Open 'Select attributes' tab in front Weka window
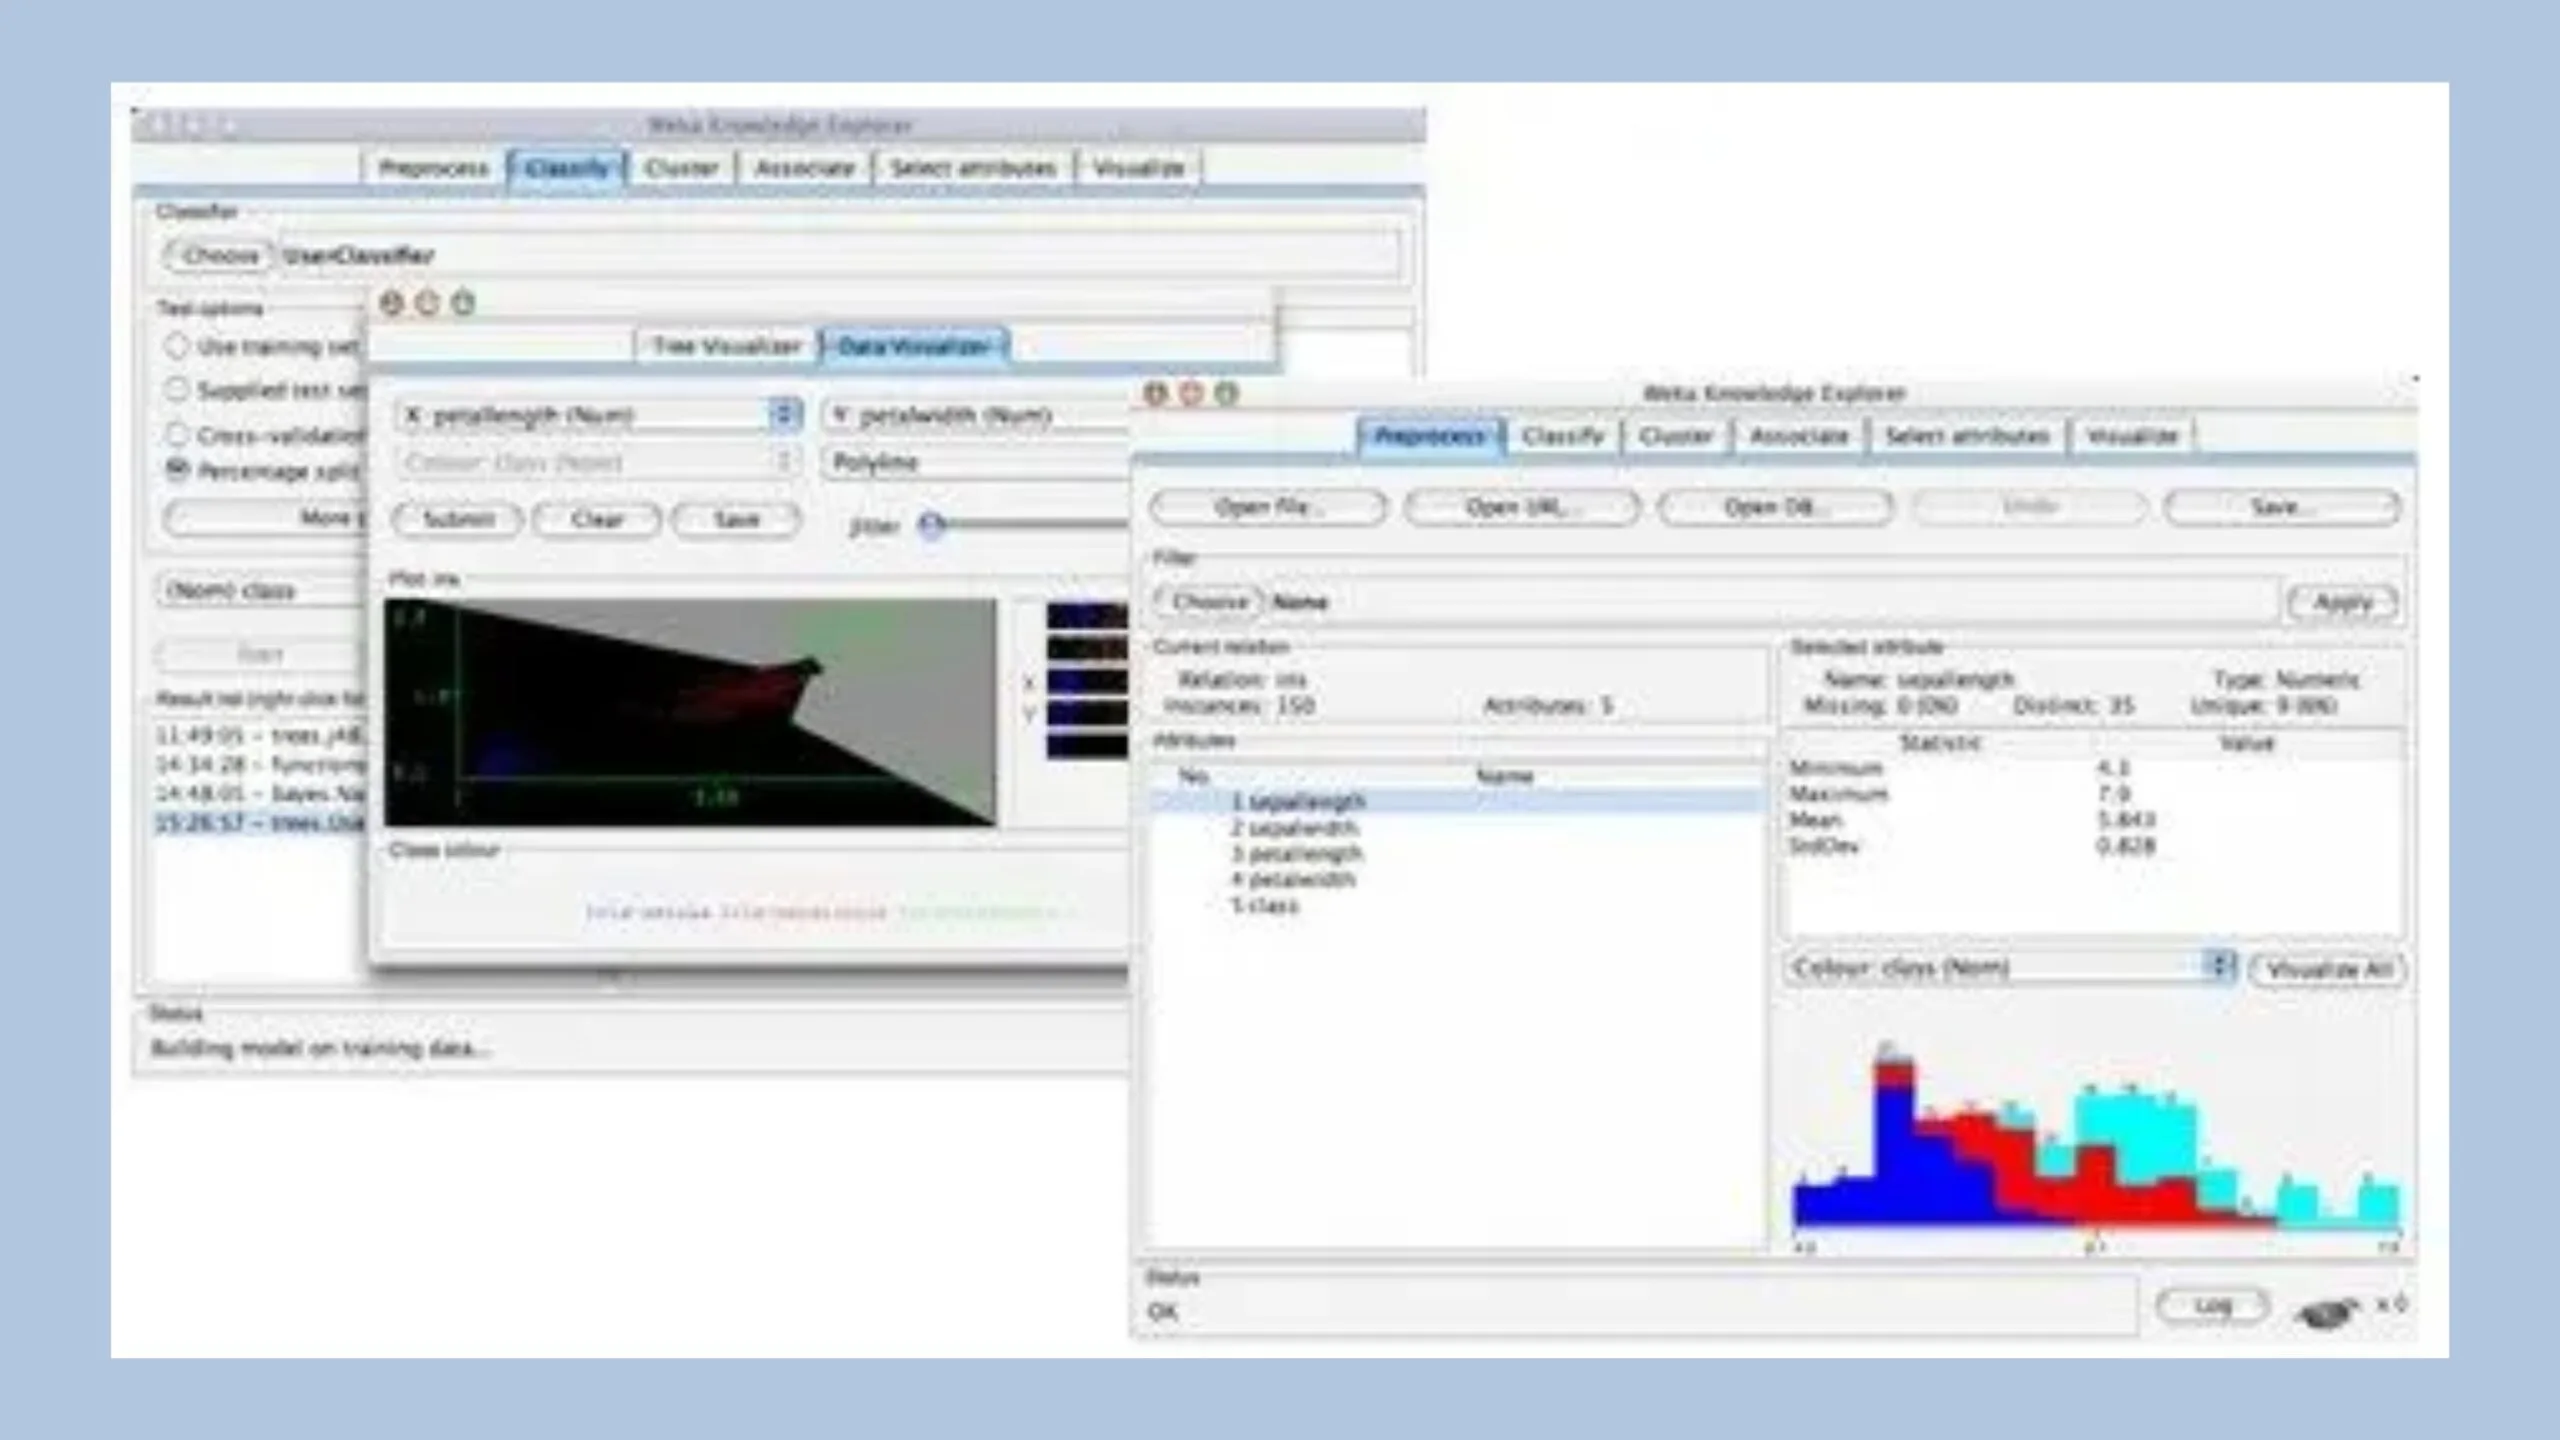 point(1967,436)
